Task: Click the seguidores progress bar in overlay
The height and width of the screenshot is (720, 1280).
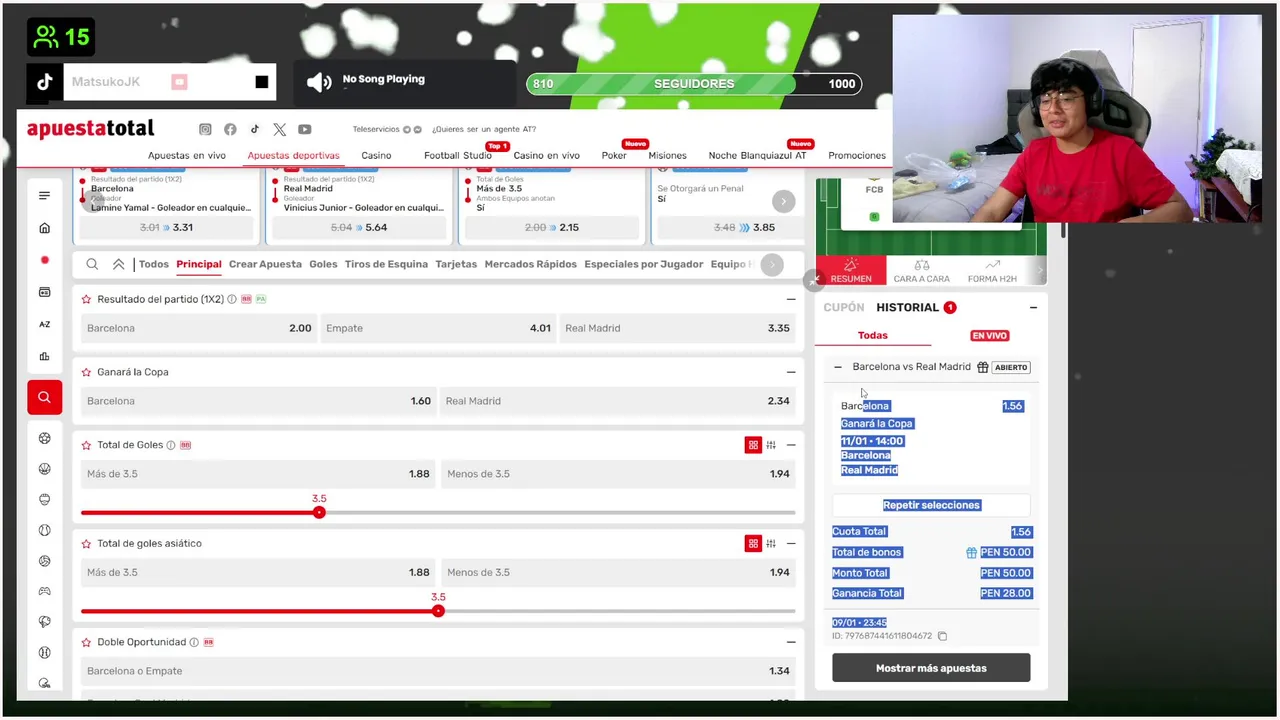Action: click(x=694, y=84)
